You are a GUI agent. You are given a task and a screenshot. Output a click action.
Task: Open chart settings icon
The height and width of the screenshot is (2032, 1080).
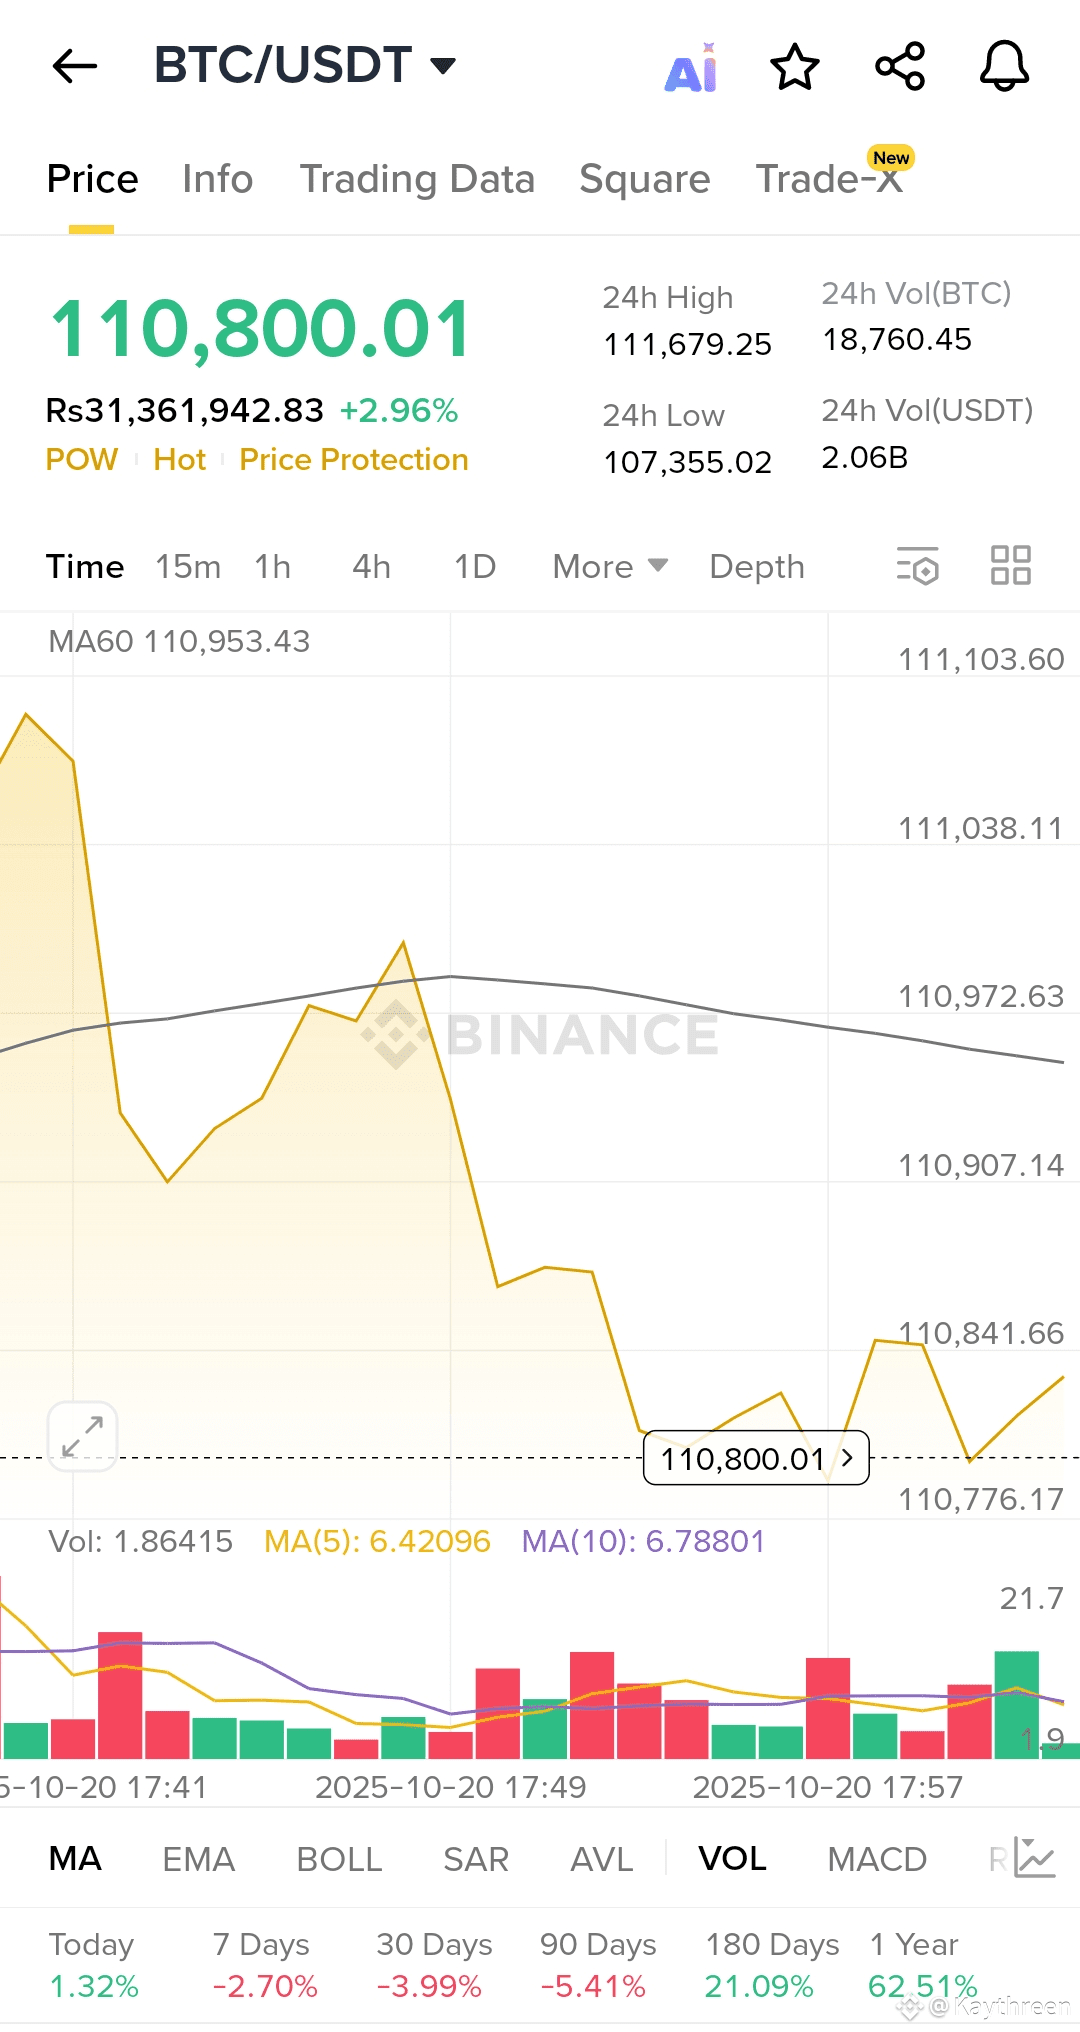(x=918, y=566)
